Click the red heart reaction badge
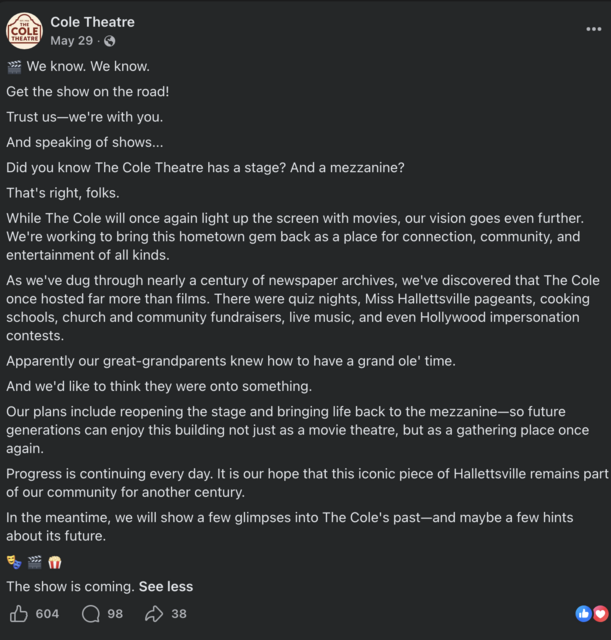This screenshot has width=611, height=640. tap(600, 613)
